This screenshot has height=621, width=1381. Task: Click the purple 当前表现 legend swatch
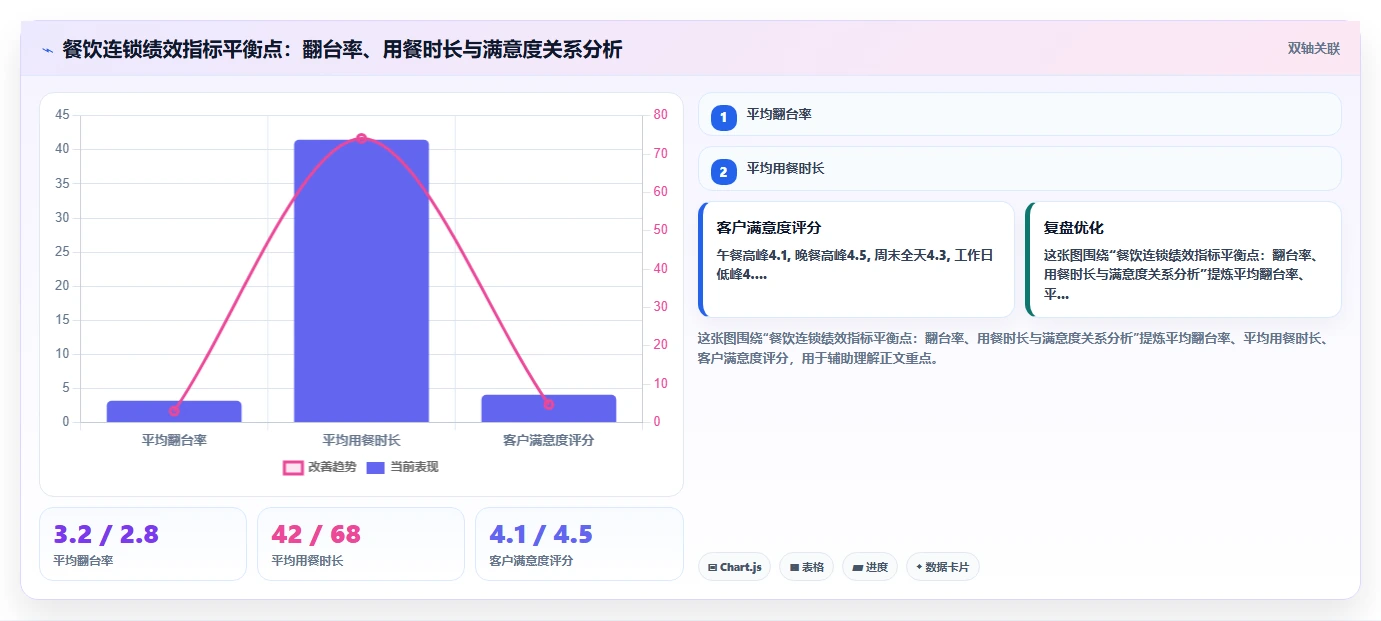[x=376, y=467]
